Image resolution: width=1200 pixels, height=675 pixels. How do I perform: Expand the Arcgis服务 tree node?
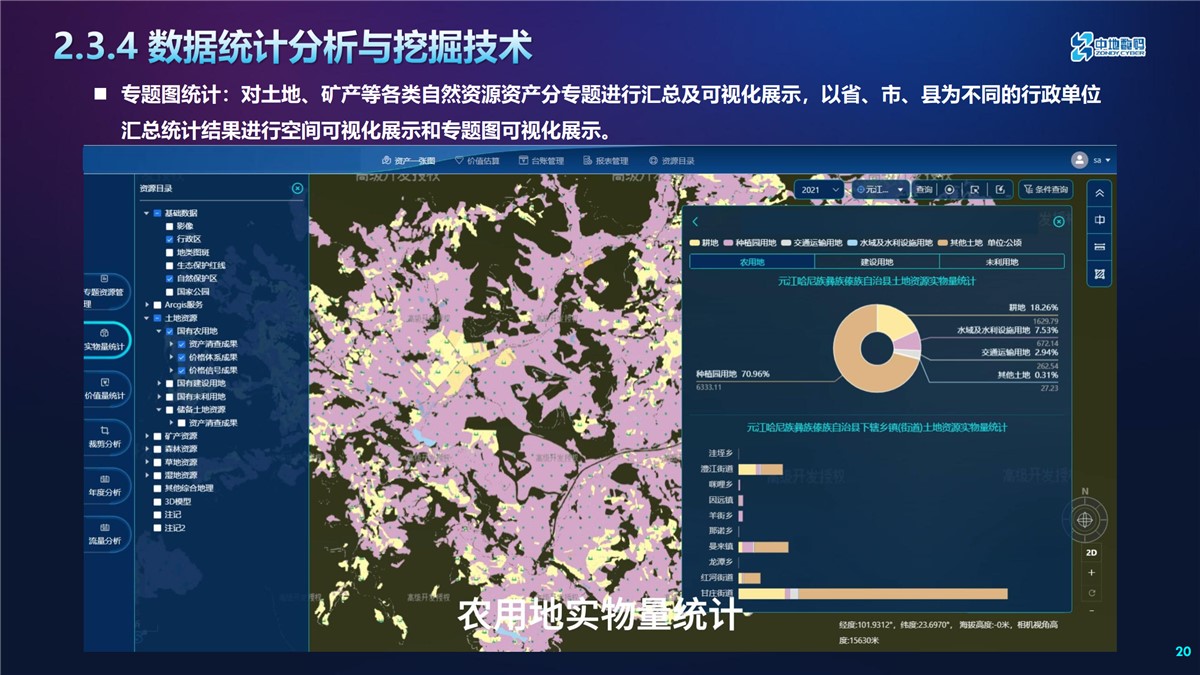coord(146,304)
